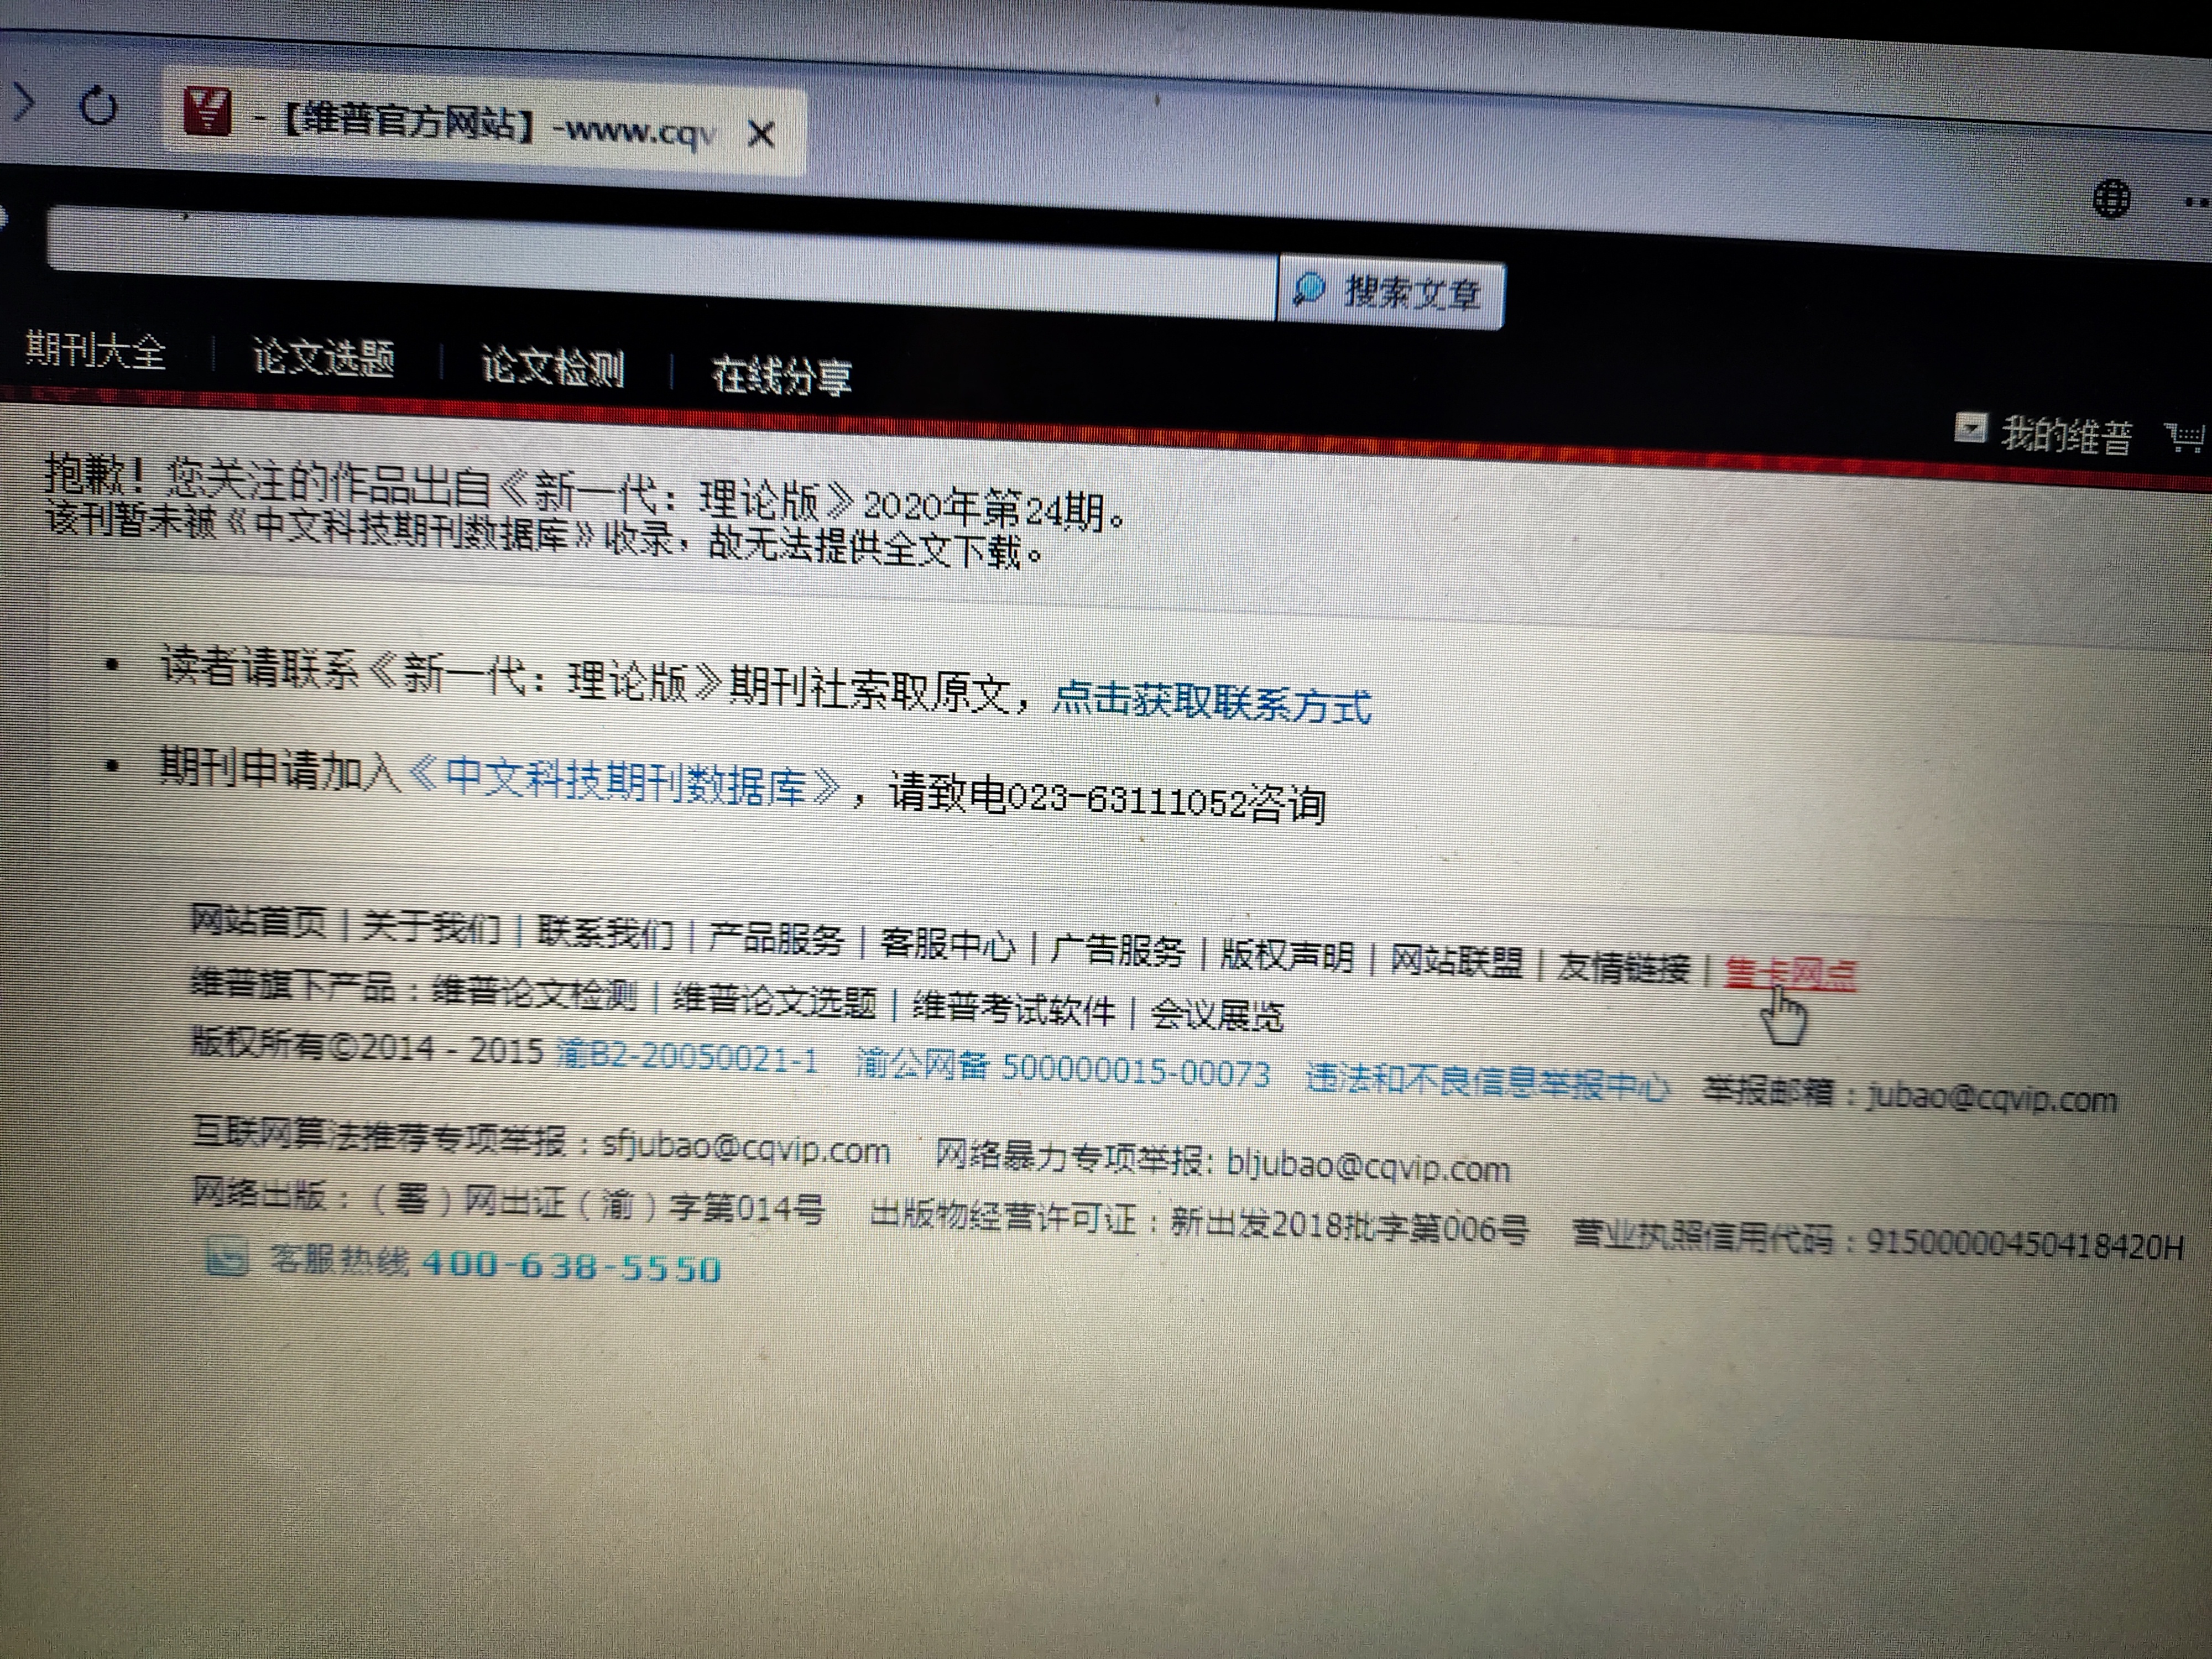Click the red VIP tab favicon

pyautogui.click(x=208, y=112)
